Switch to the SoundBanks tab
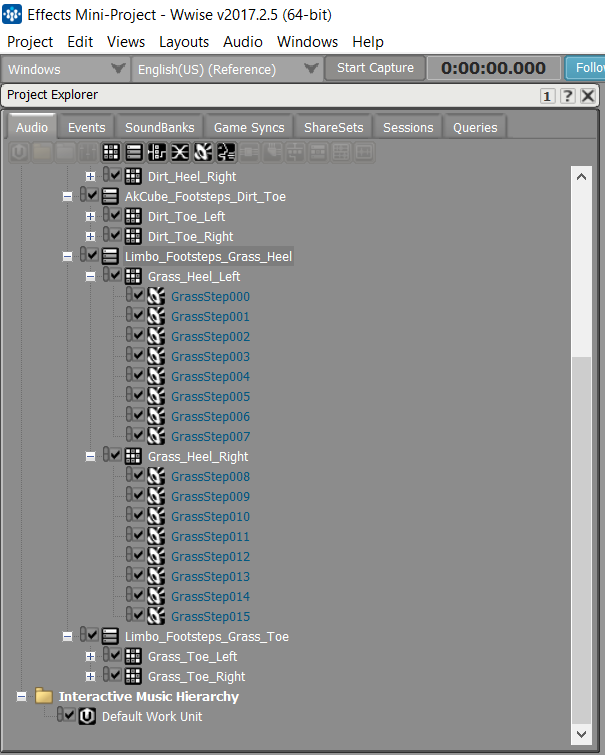This screenshot has width=605, height=755. click(x=159, y=127)
